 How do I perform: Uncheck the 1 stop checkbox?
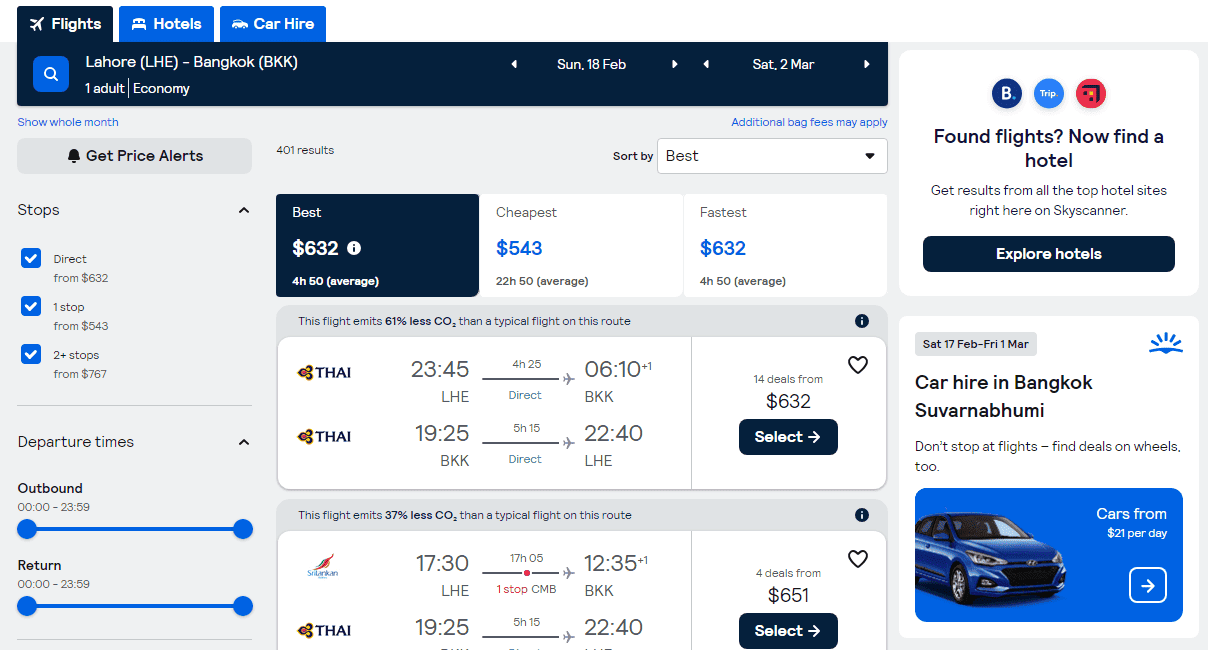click(31, 306)
